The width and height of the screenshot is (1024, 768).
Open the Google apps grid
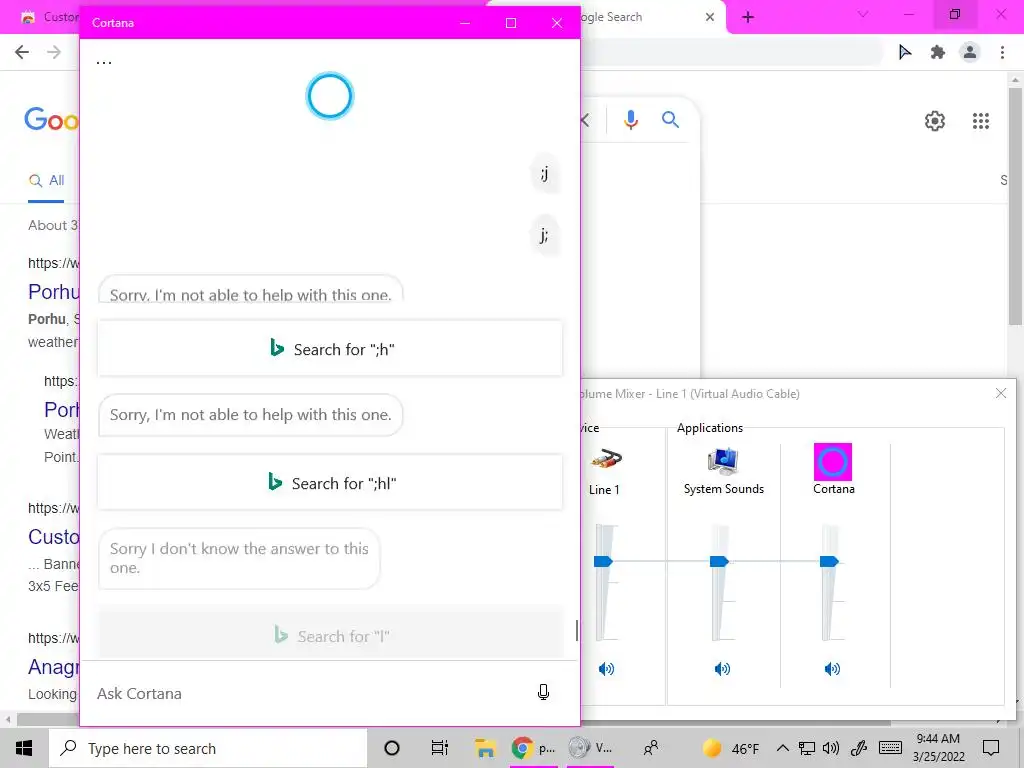click(x=980, y=121)
